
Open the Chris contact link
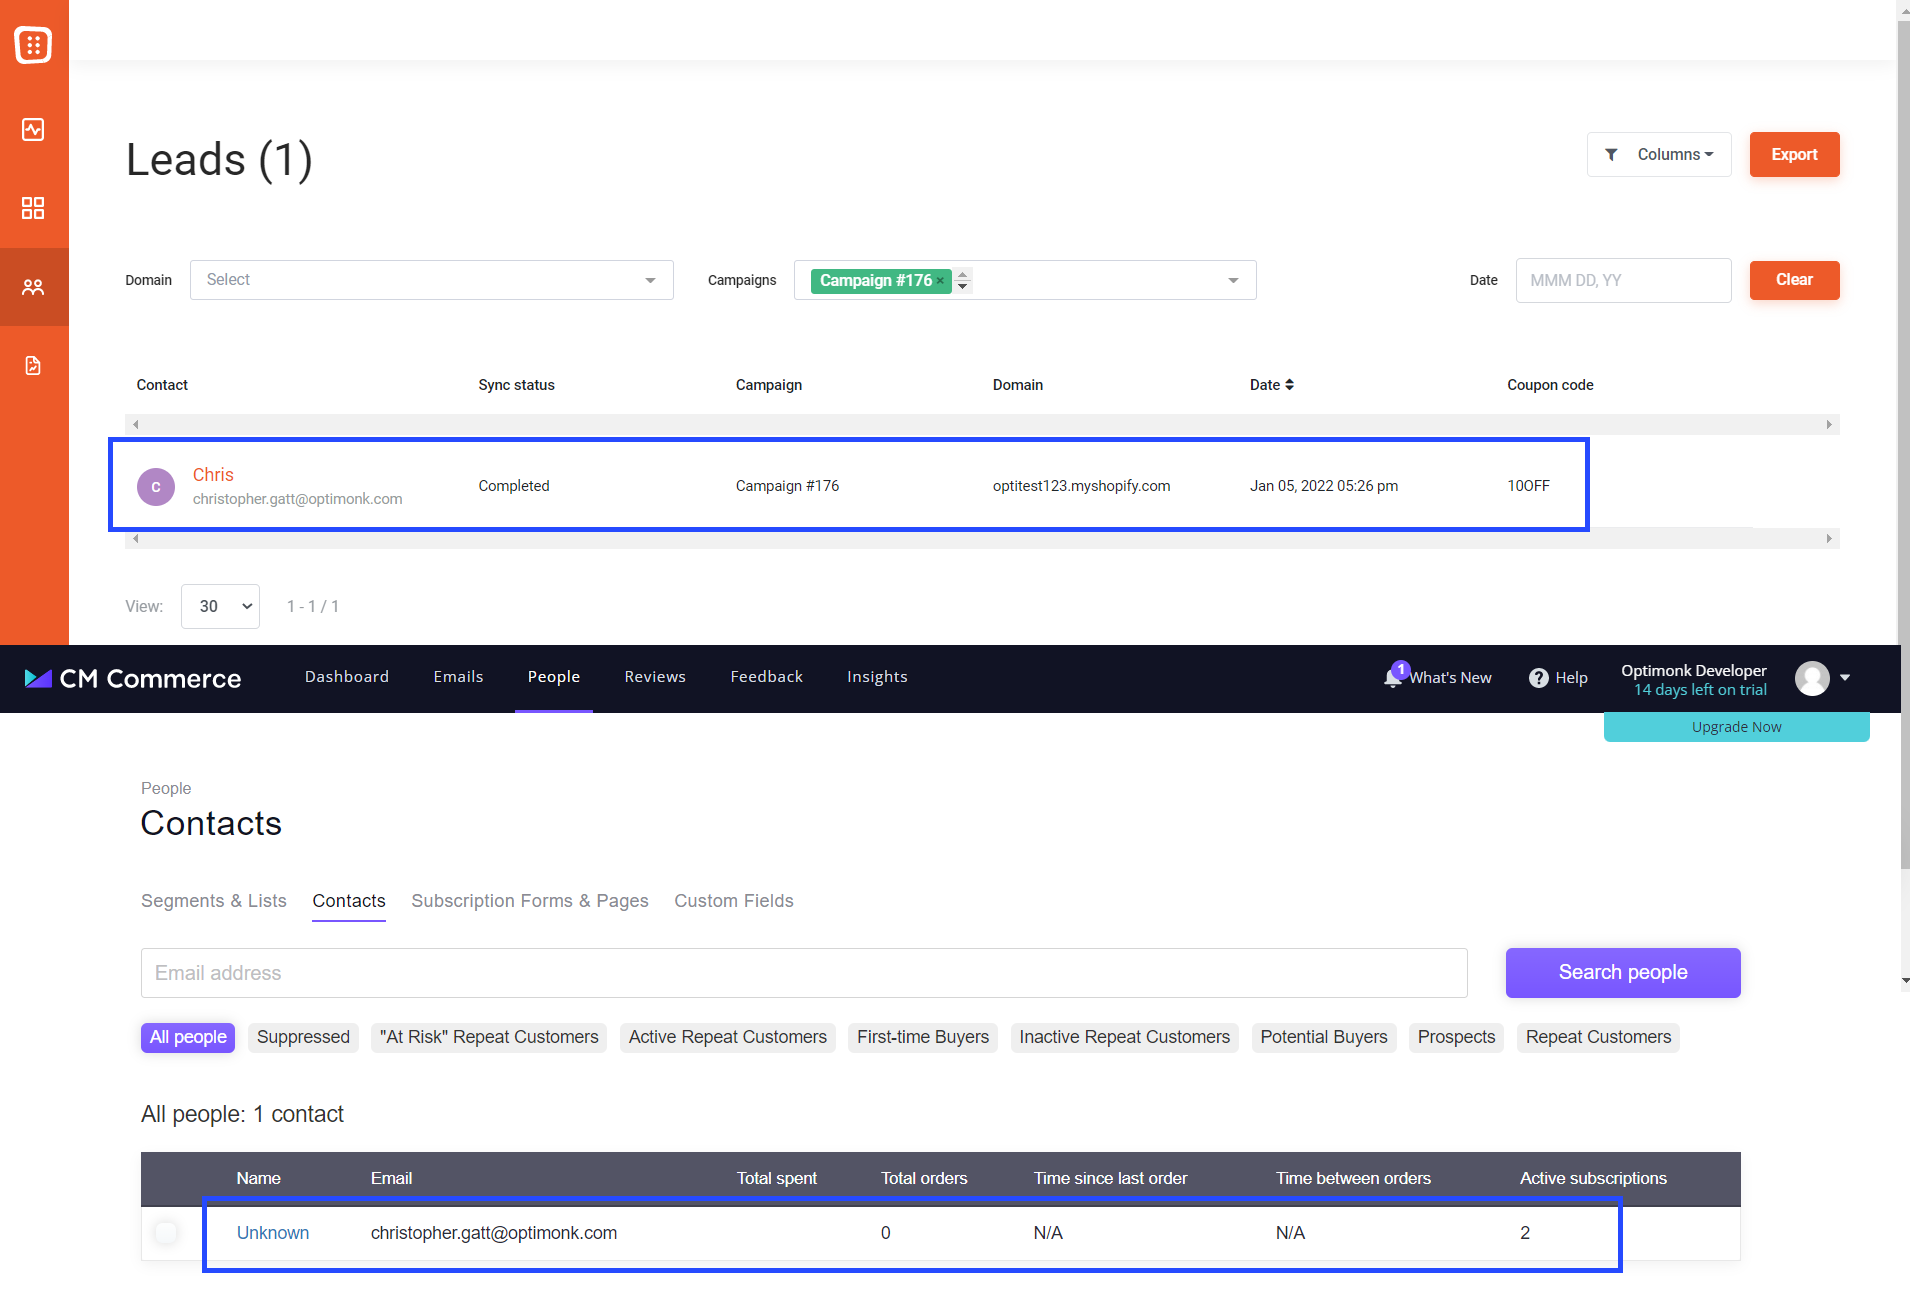[x=213, y=475]
